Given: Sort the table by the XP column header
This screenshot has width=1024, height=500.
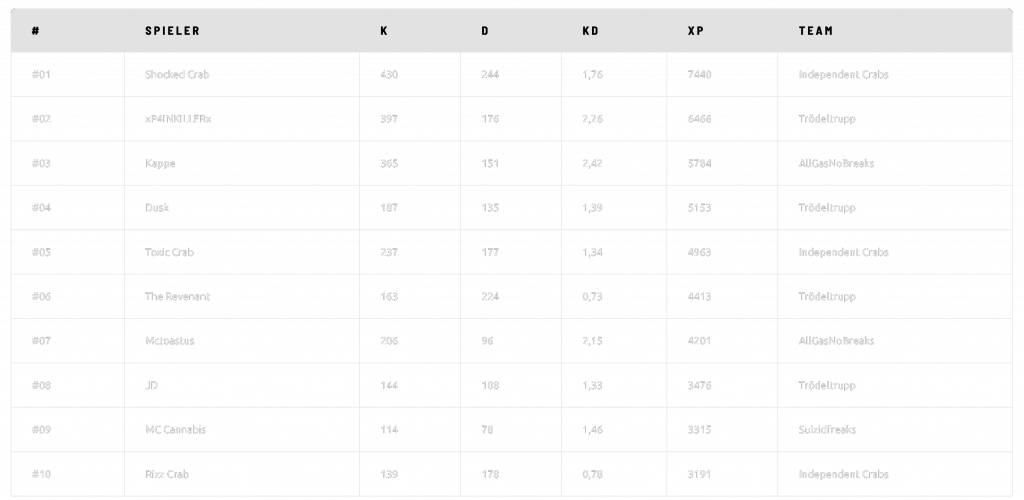Looking at the screenshot, I should pyautogui.click(x=696, y=31).
